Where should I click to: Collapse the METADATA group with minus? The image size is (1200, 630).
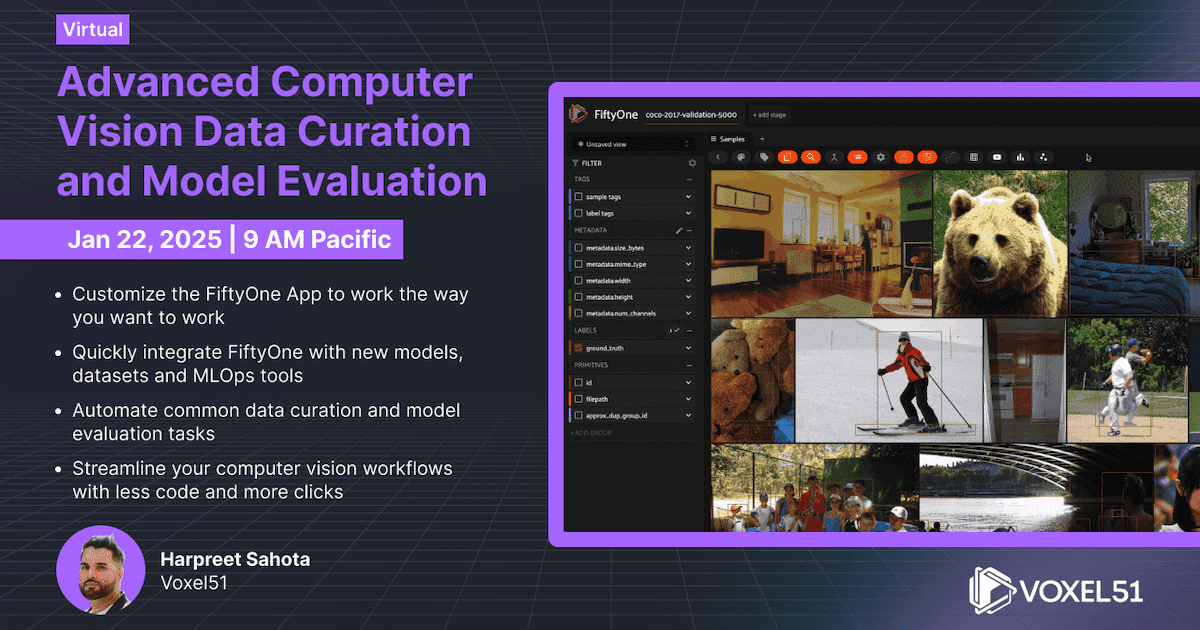pos(689,230)
